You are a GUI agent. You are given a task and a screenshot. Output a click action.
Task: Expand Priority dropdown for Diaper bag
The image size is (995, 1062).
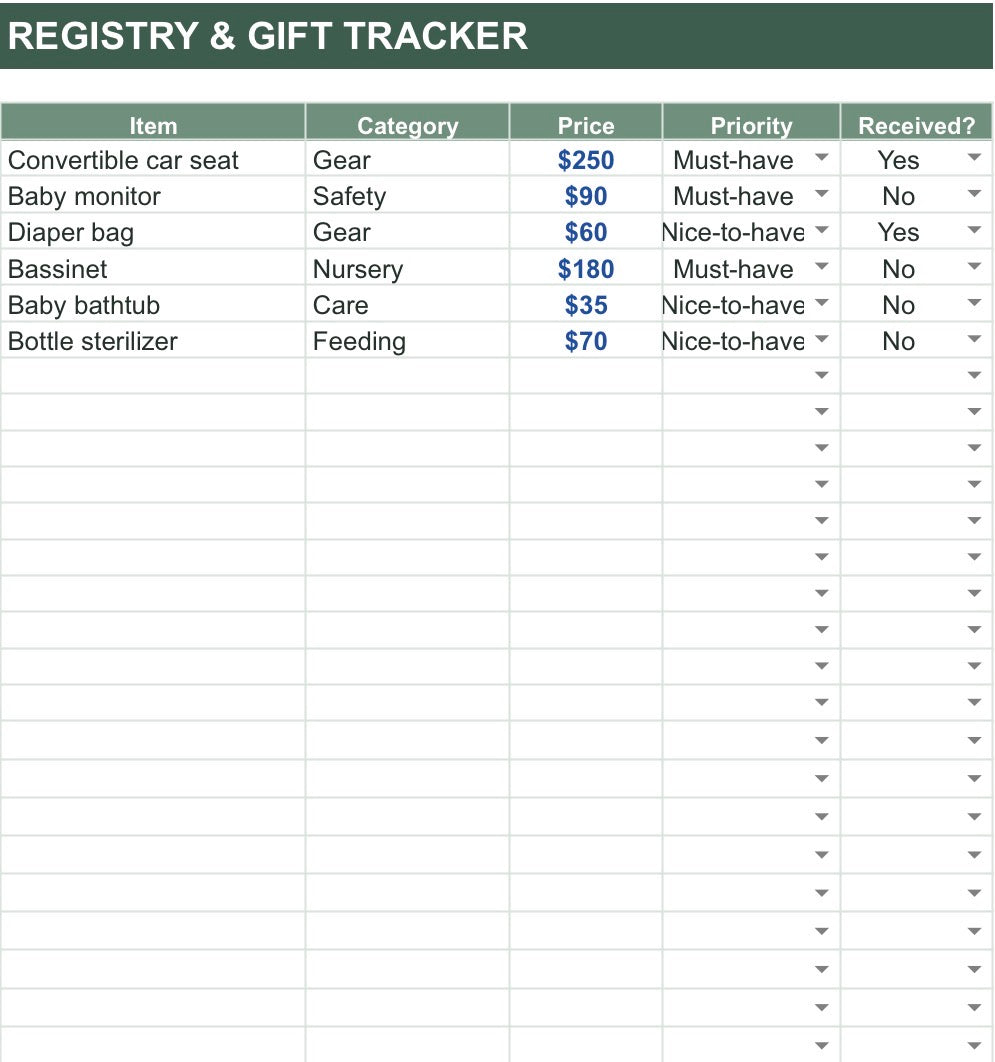click(821, 230)
